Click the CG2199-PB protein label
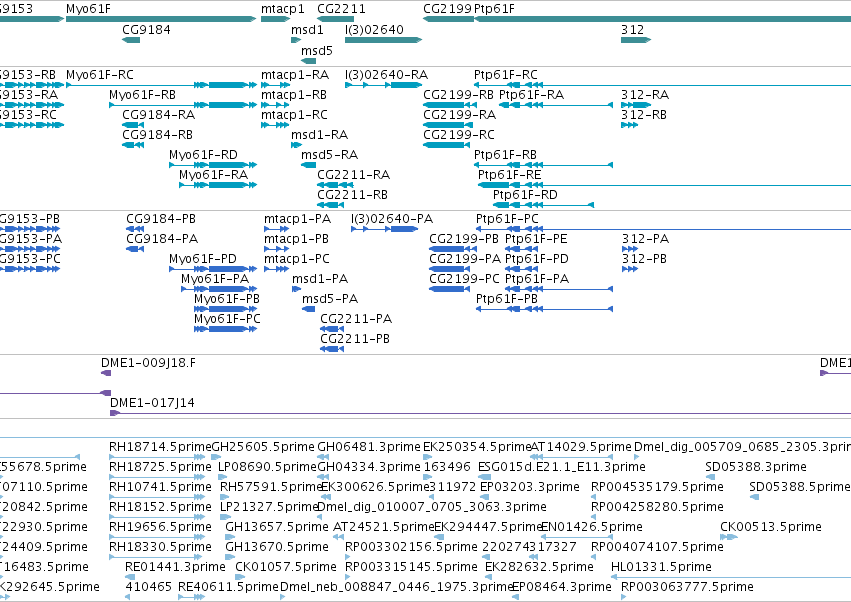 click(x=464, y=239)
